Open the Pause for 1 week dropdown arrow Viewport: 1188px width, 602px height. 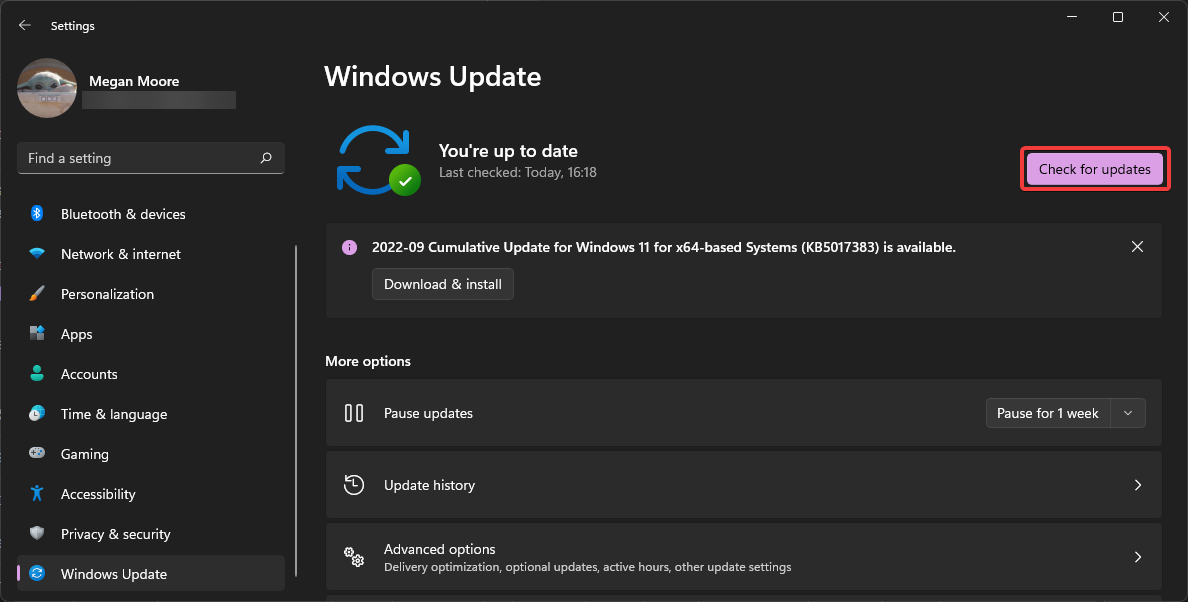(1128, 413)
